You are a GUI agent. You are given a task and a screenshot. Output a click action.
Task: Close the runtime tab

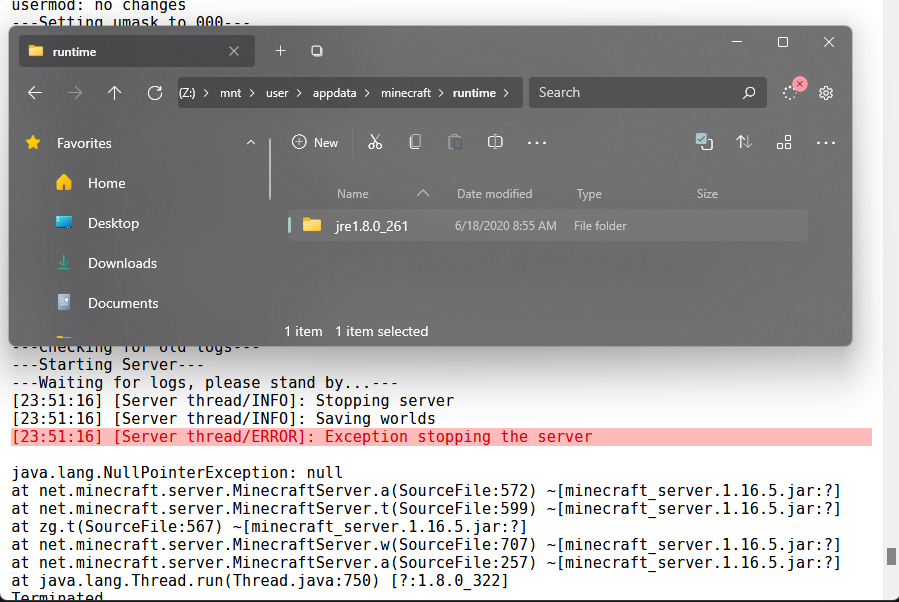[x=234, y=51]
